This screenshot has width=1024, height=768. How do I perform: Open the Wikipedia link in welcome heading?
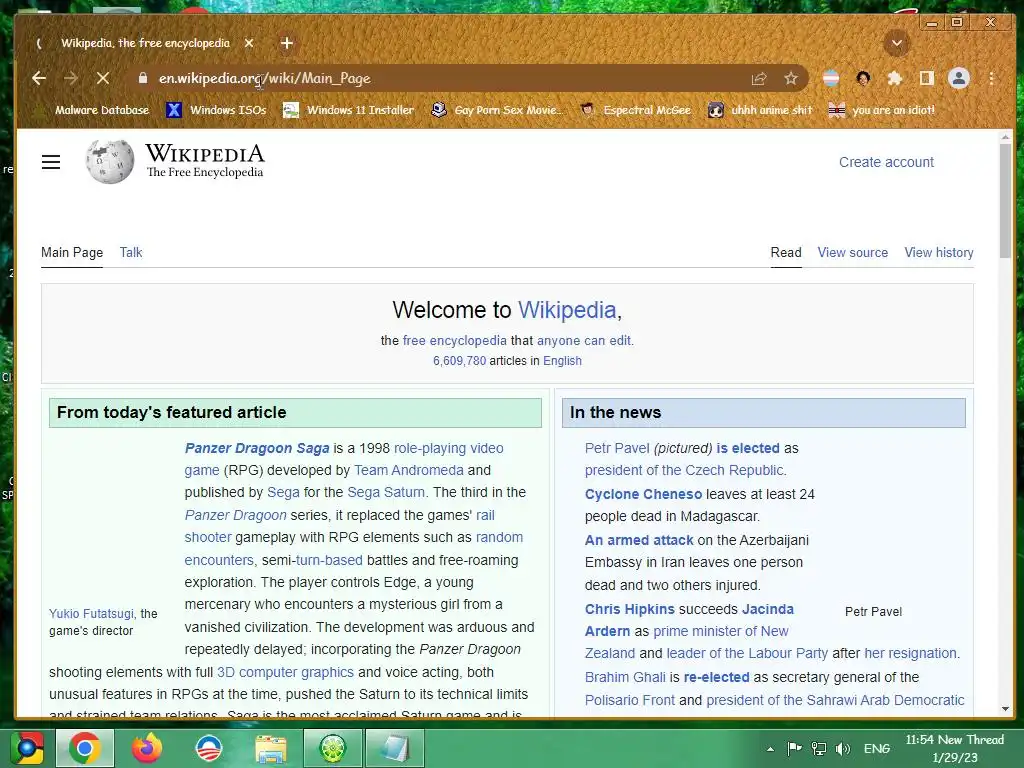(x=567, y=310)
